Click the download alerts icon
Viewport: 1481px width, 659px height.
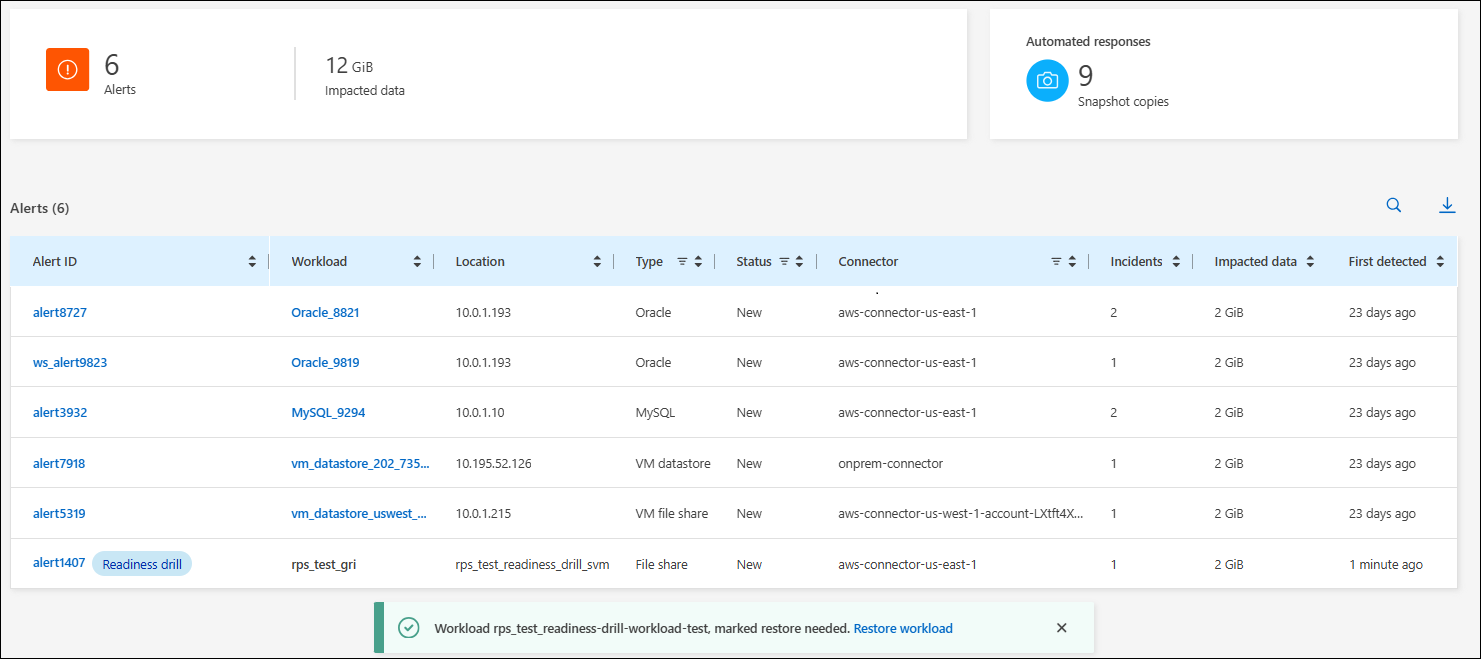[1446, 206]
